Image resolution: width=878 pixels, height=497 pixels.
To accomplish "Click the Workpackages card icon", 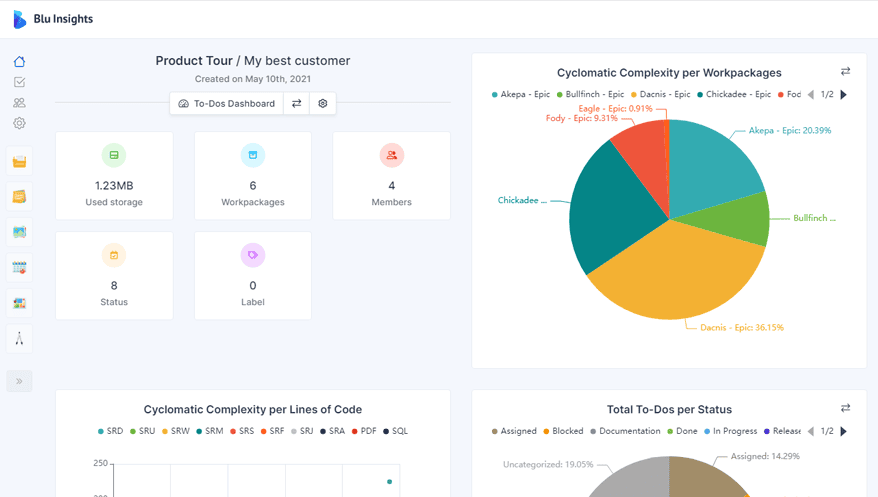I will pyautogui.click(x=253, y=155).
